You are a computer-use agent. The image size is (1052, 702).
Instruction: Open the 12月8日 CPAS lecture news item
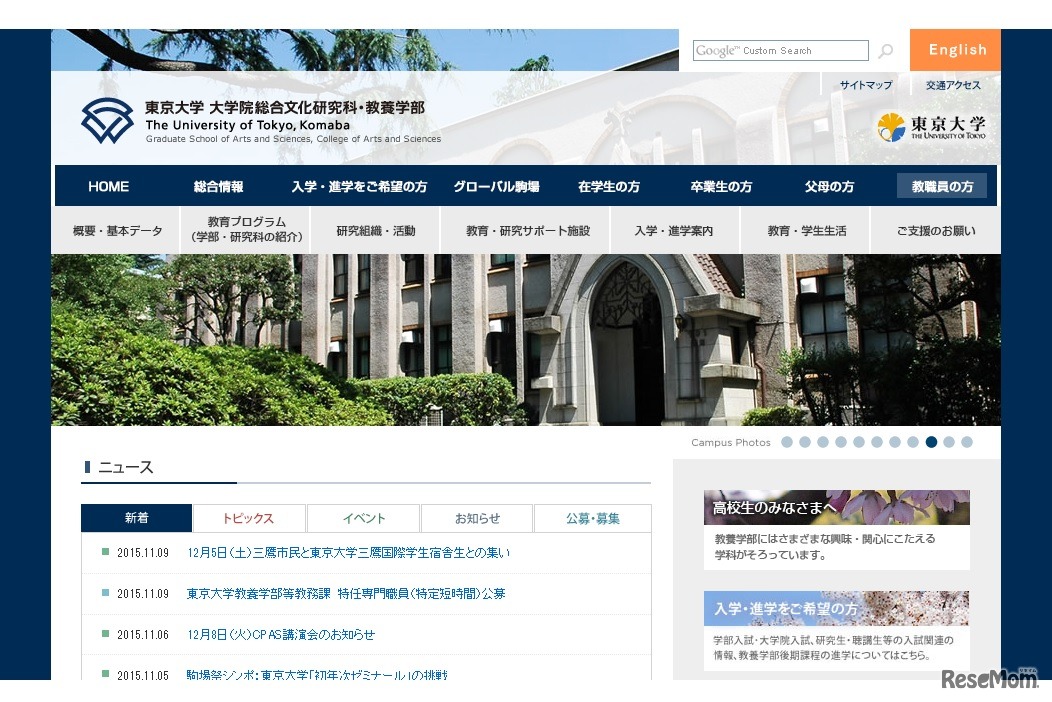click(x=280, y=634)
